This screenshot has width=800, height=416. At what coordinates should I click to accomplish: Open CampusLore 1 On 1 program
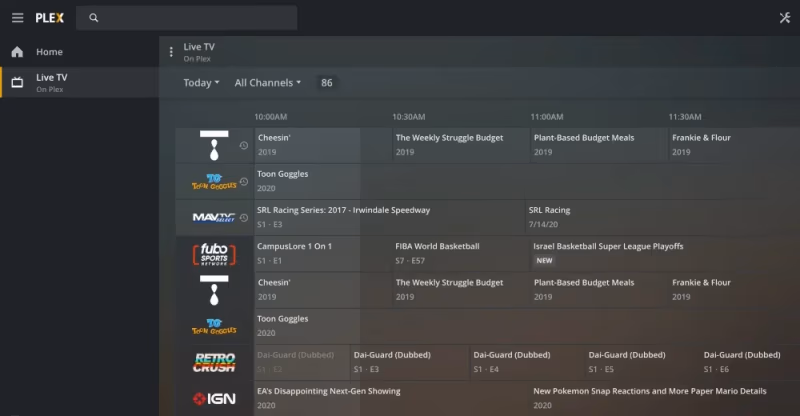click(322, 254)
